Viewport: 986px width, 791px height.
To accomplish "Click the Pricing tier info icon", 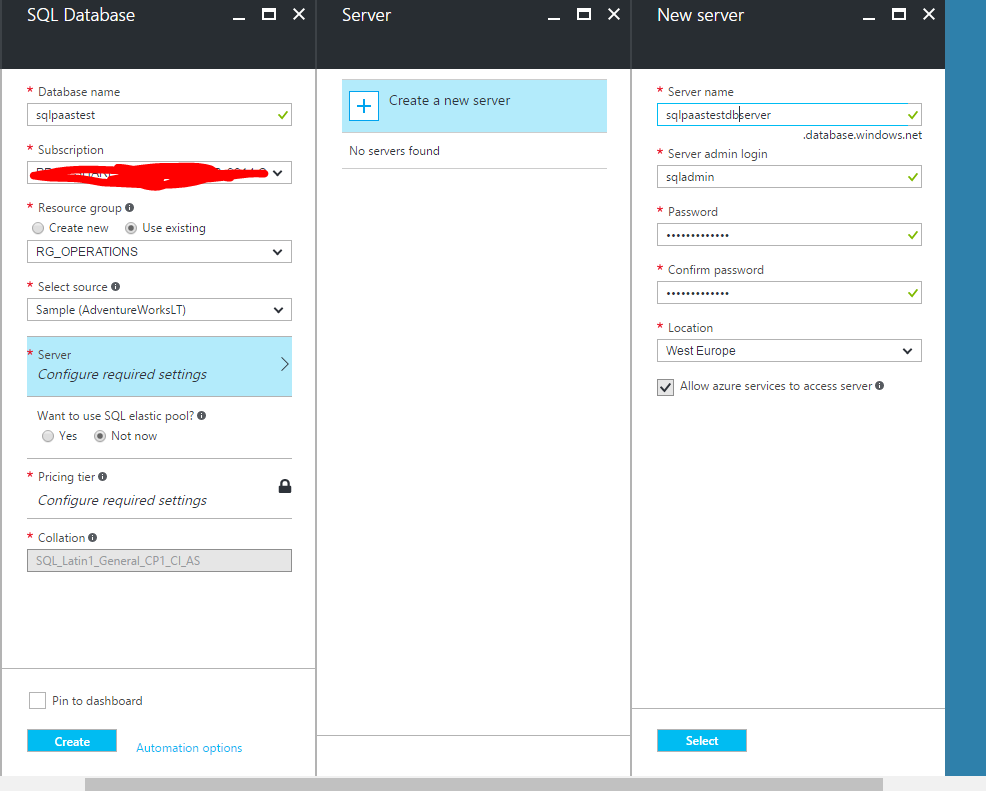I will [x=105, y=477].
